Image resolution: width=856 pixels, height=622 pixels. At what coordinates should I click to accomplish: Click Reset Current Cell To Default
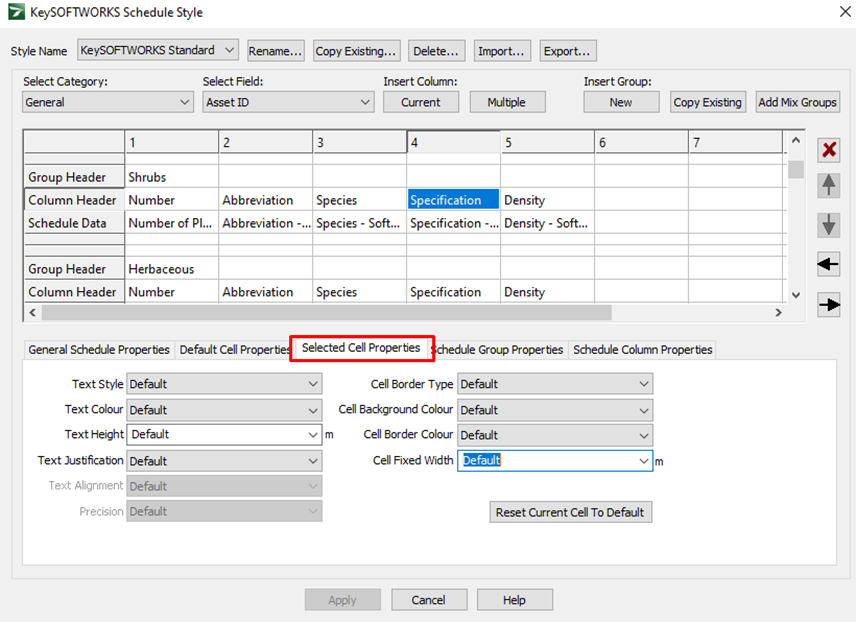(x=570, y=511)
